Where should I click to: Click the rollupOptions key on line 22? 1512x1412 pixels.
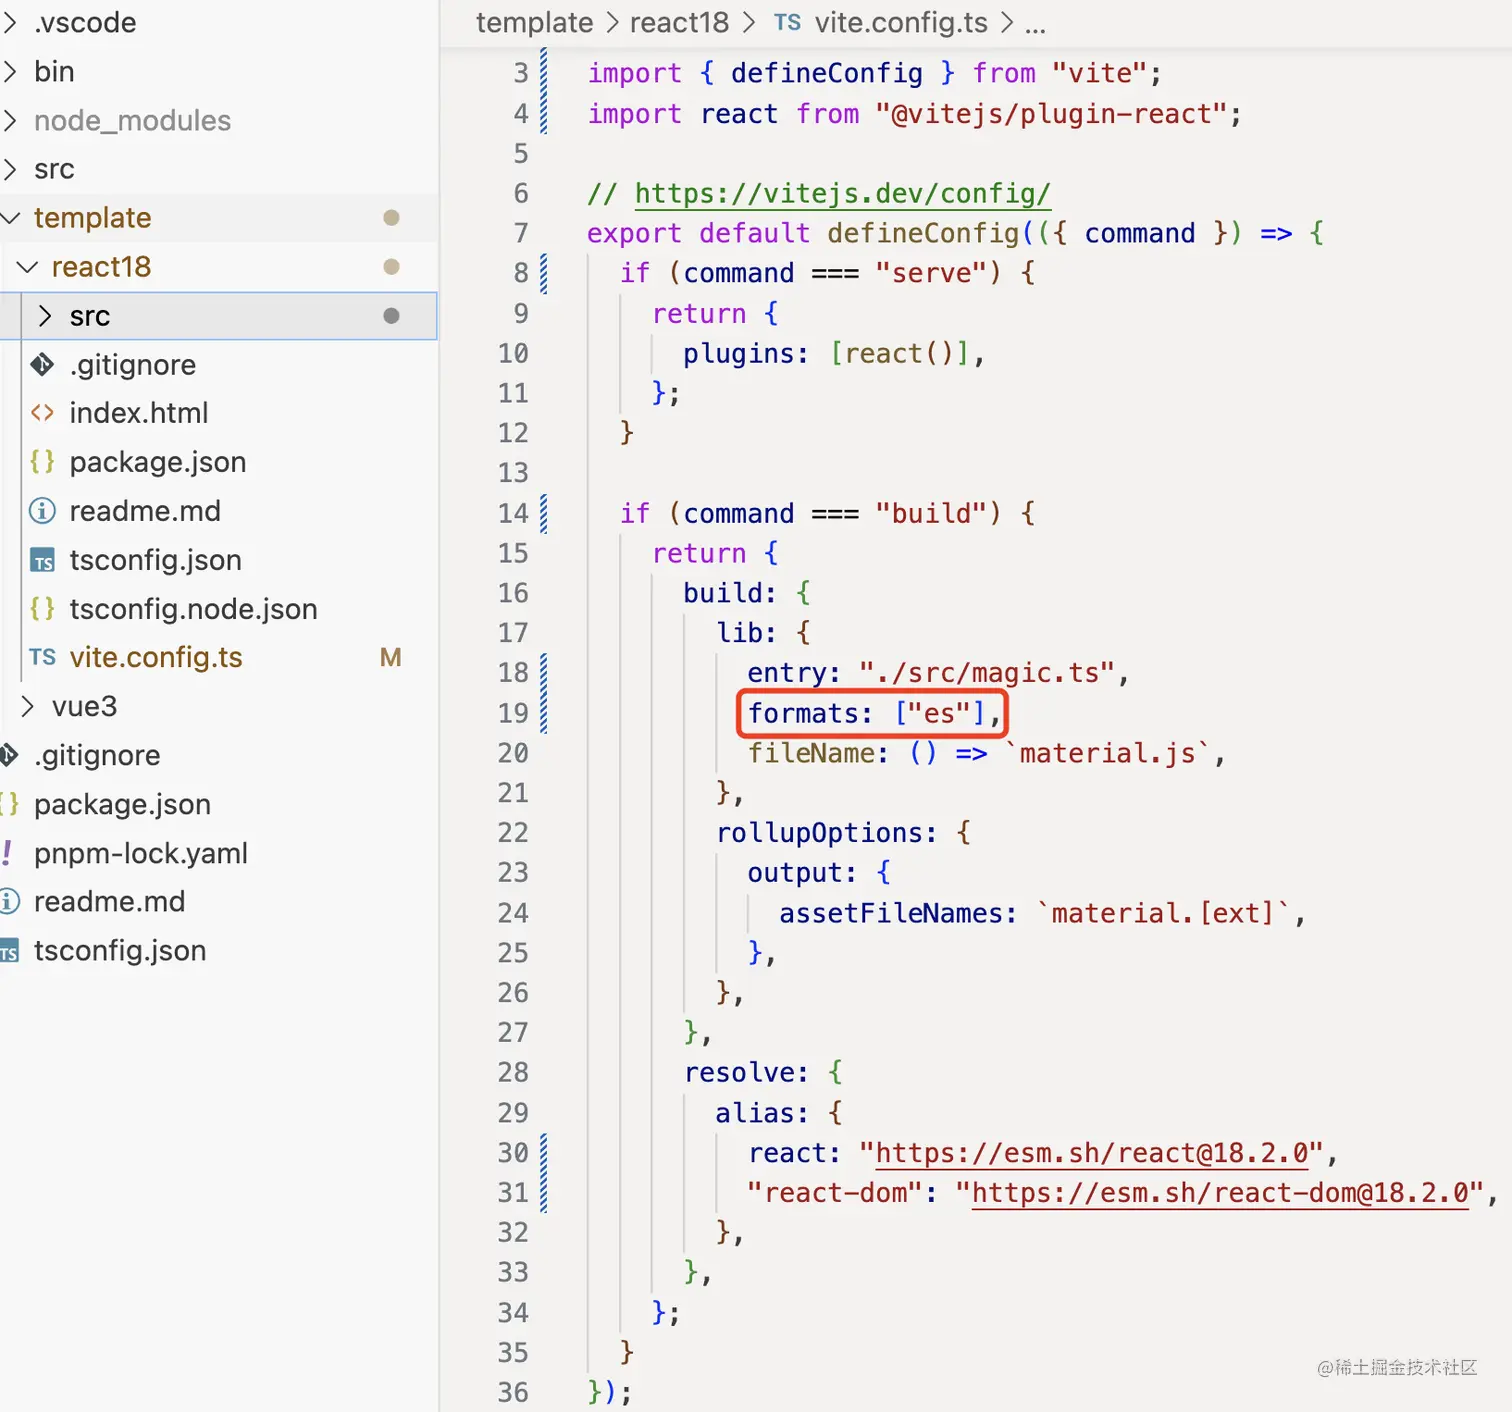(x=818, y=833)
